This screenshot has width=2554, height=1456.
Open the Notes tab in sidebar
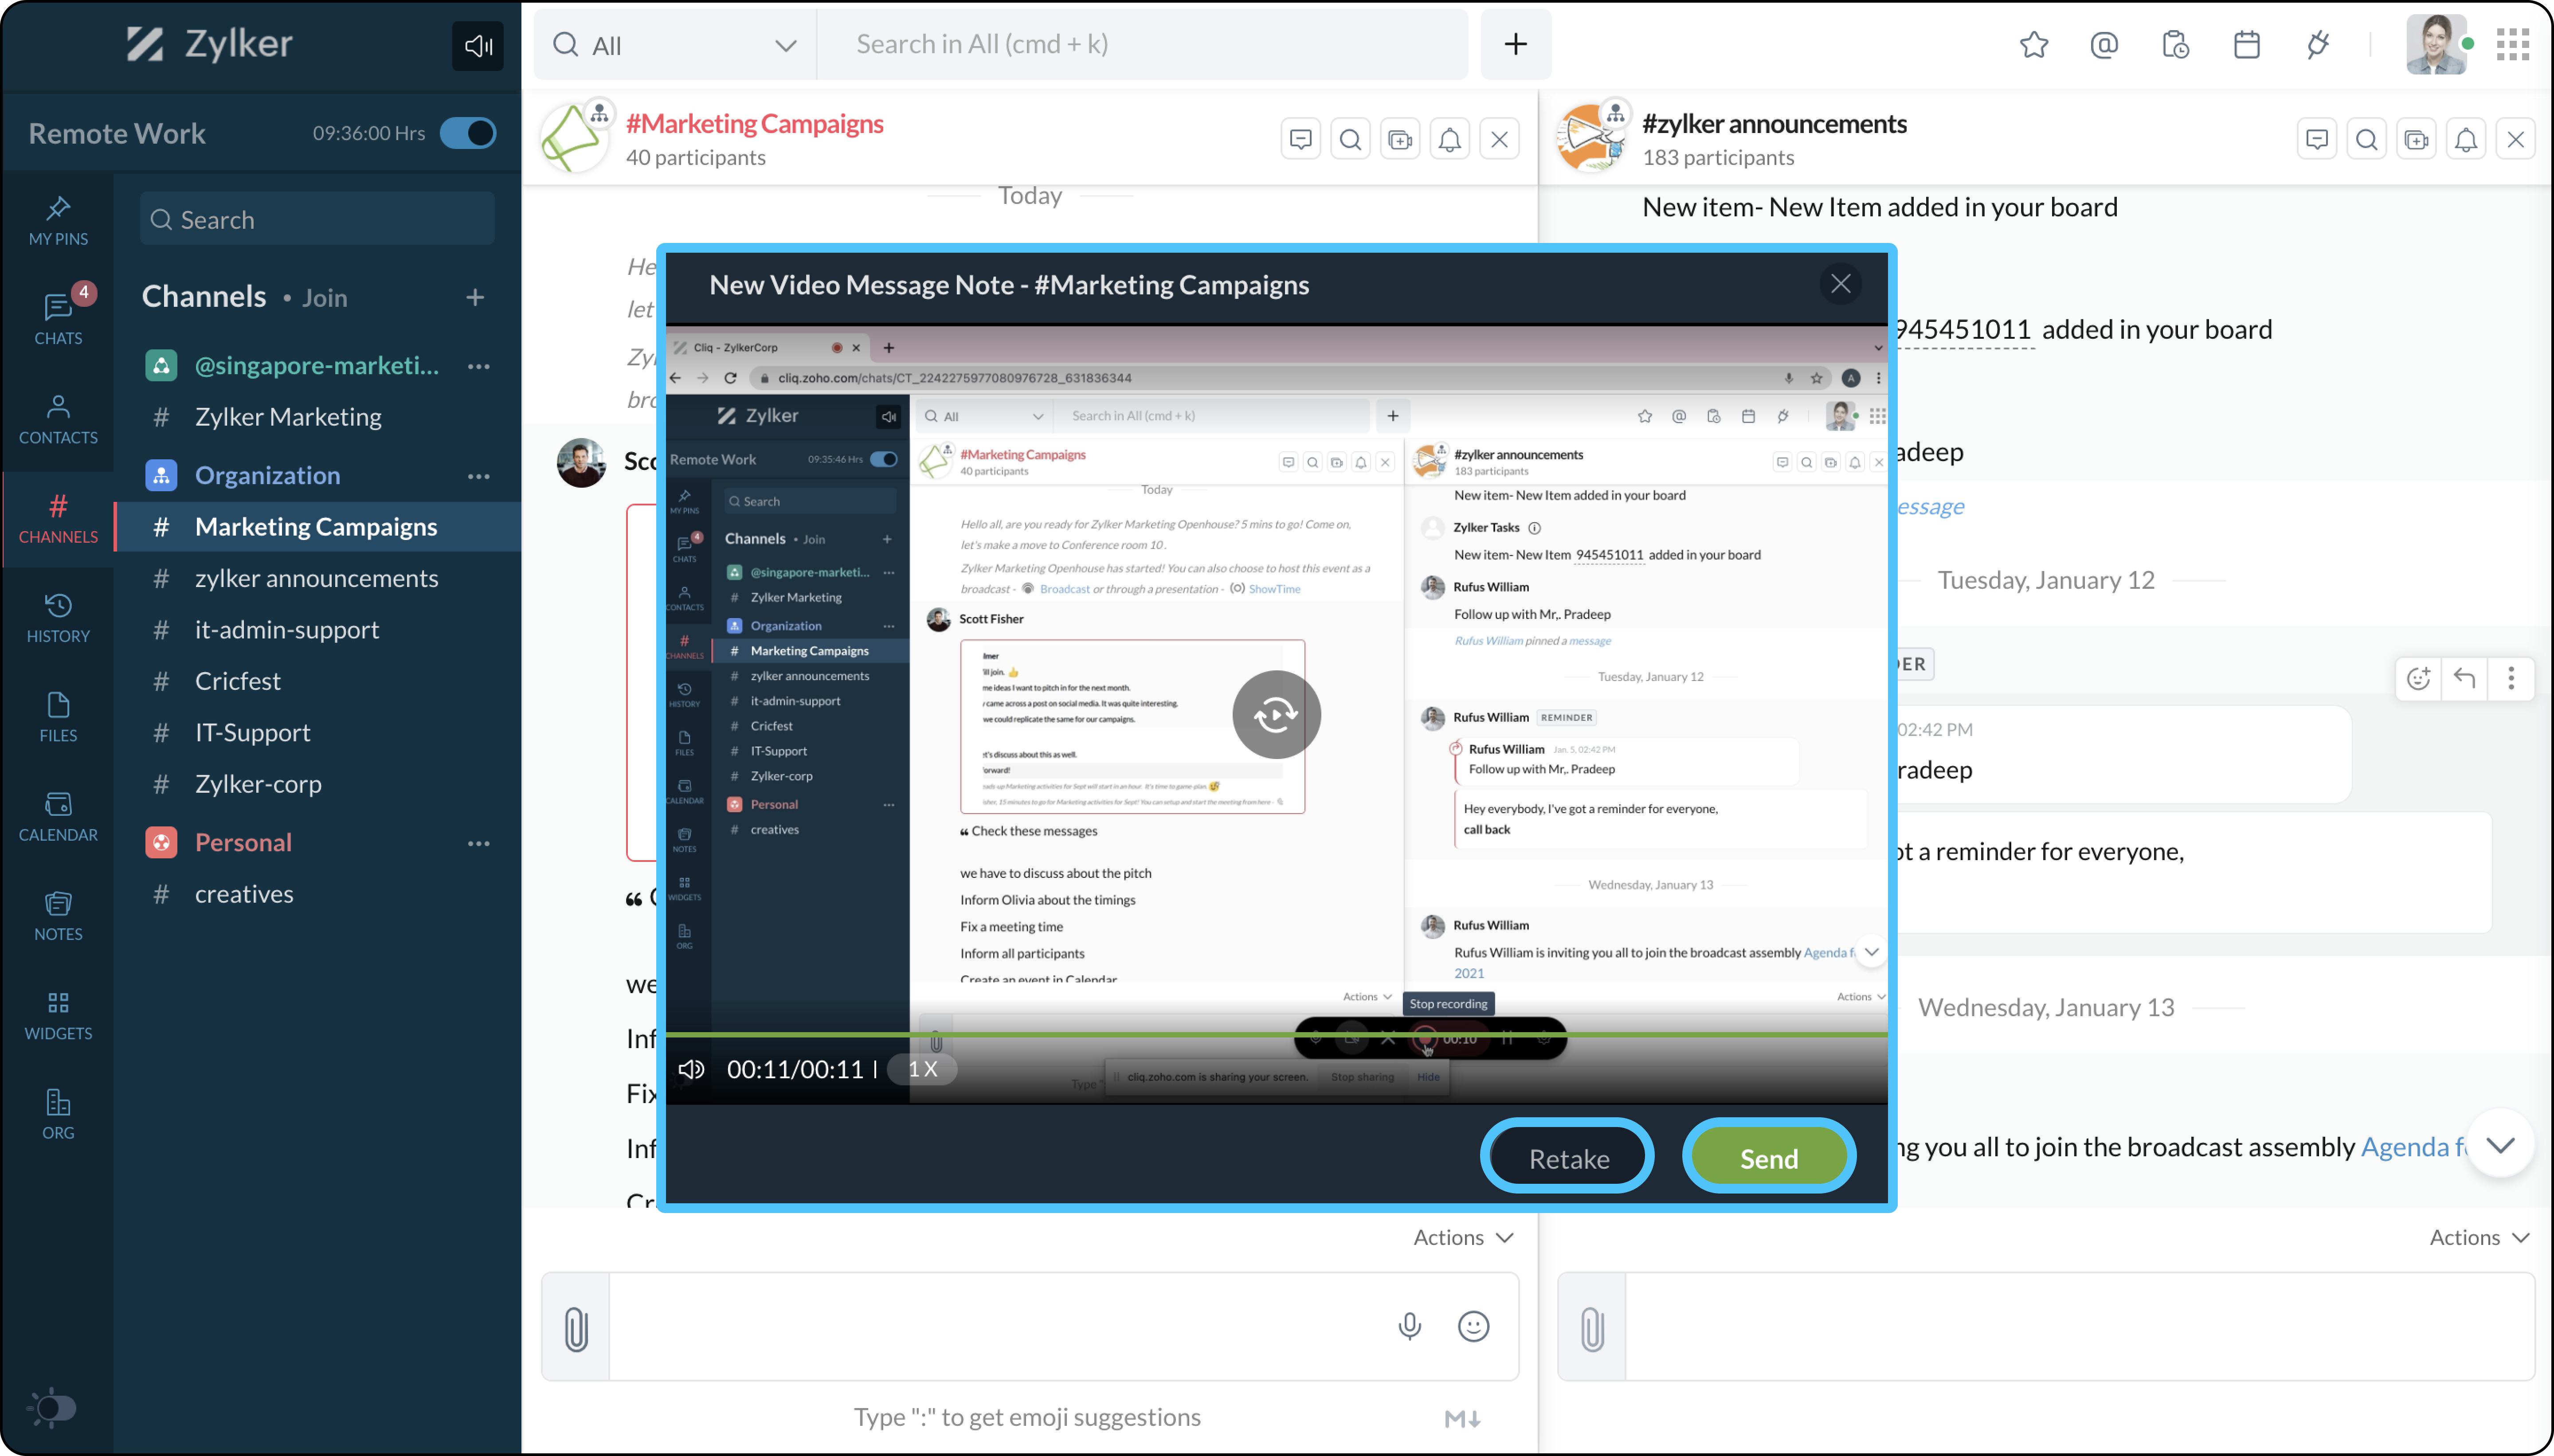[58, 915]
